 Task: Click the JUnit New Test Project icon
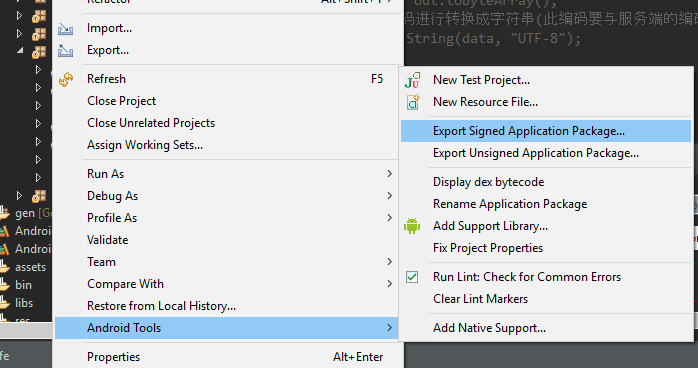point(412,80)
